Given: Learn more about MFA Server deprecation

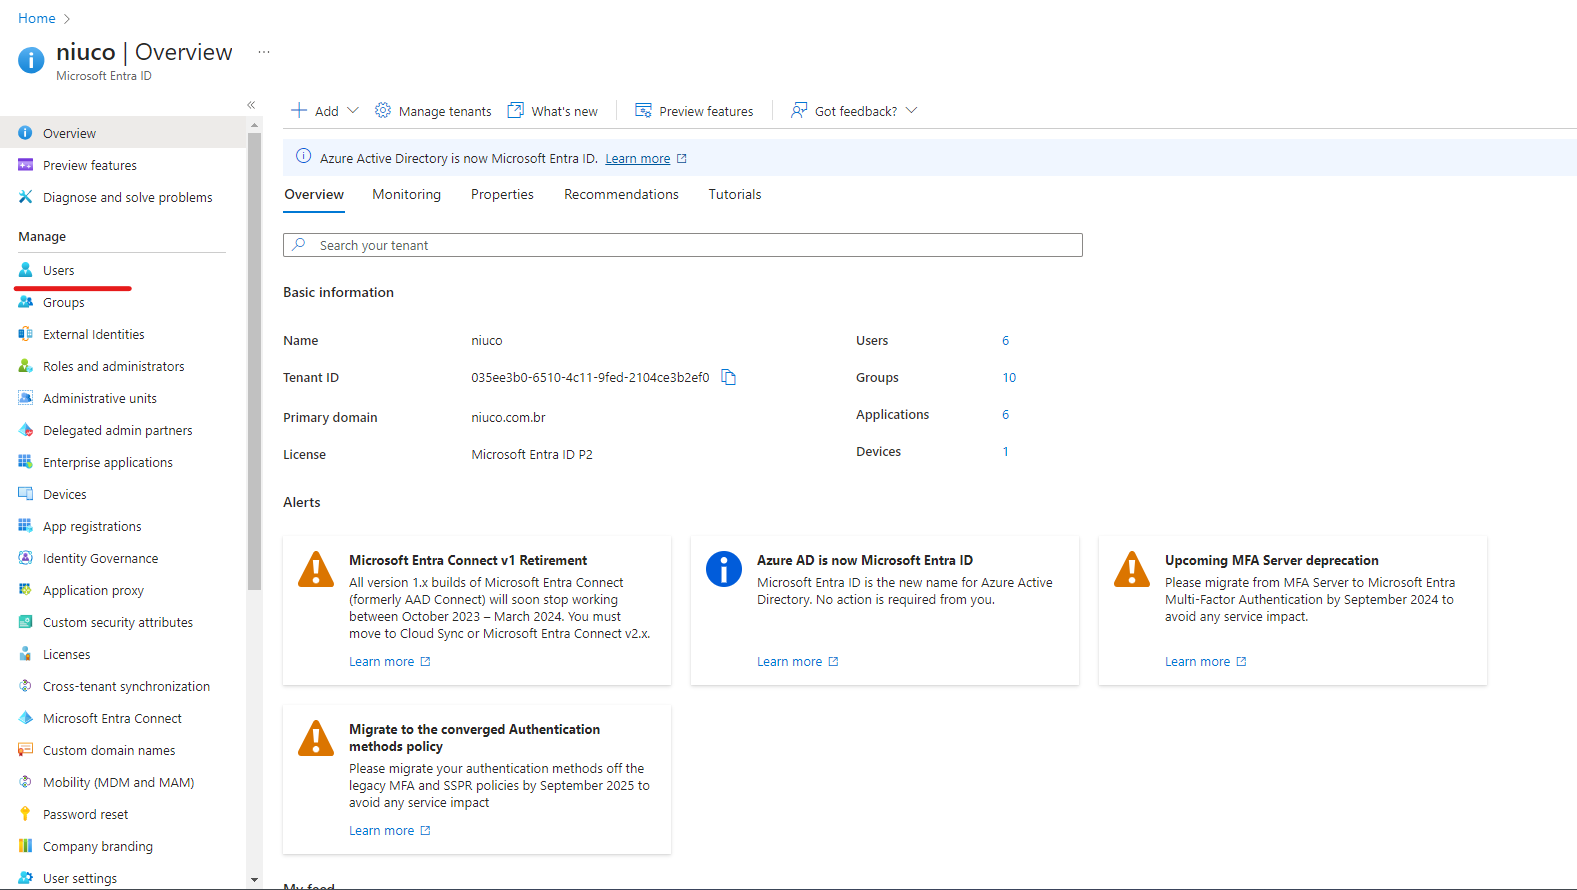Looking at the screenshot, I should point(1205,661).
